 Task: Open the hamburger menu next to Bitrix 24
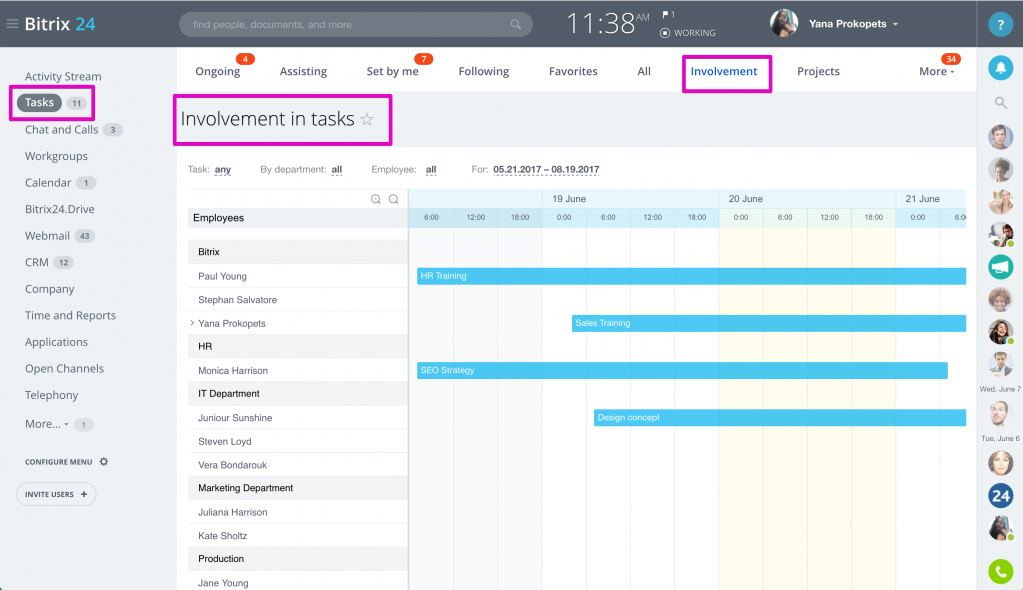[x=12, y=24]
